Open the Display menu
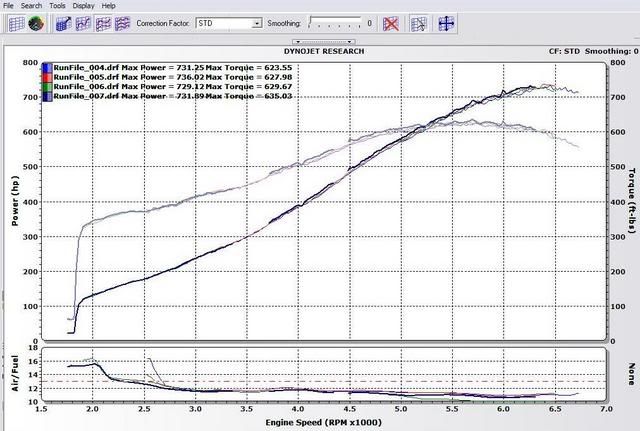The width and height of the screenshot is (640, 431). click(x=84, y=5)
